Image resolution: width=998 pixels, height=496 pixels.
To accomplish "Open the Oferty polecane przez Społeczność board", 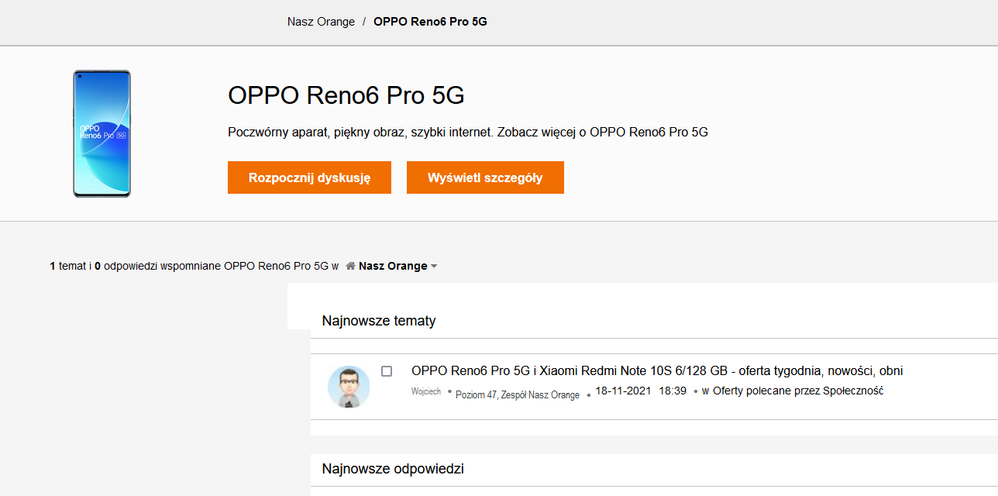I will point(798,391).
